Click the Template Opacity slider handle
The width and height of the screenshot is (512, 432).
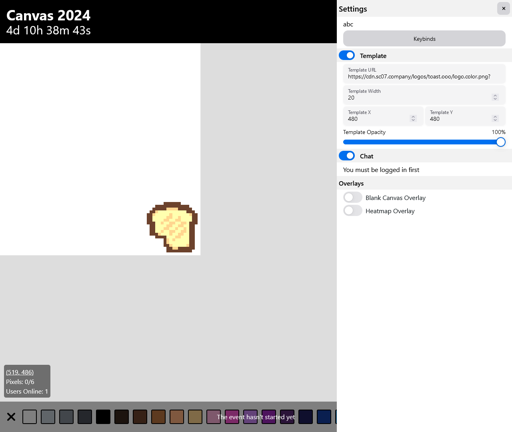pos(500,142)
